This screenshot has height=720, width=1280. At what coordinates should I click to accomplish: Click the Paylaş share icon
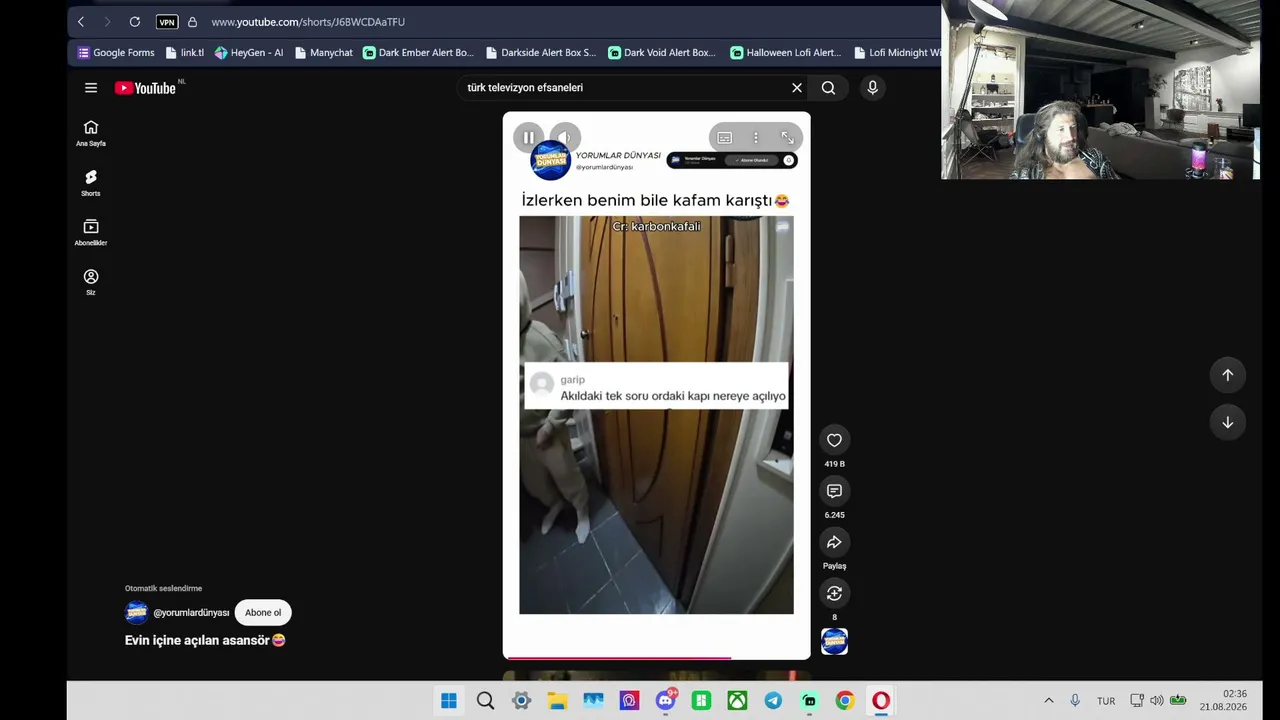834,542
